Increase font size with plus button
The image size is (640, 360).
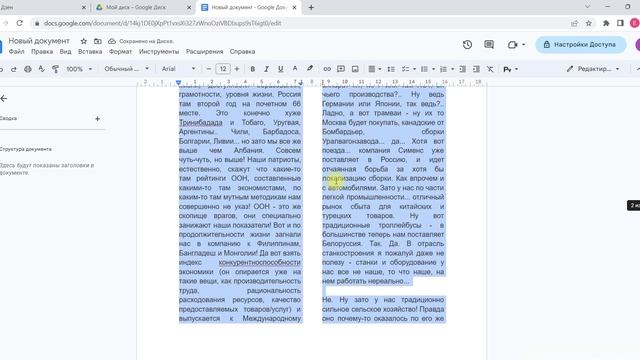(x=237, y=69)
